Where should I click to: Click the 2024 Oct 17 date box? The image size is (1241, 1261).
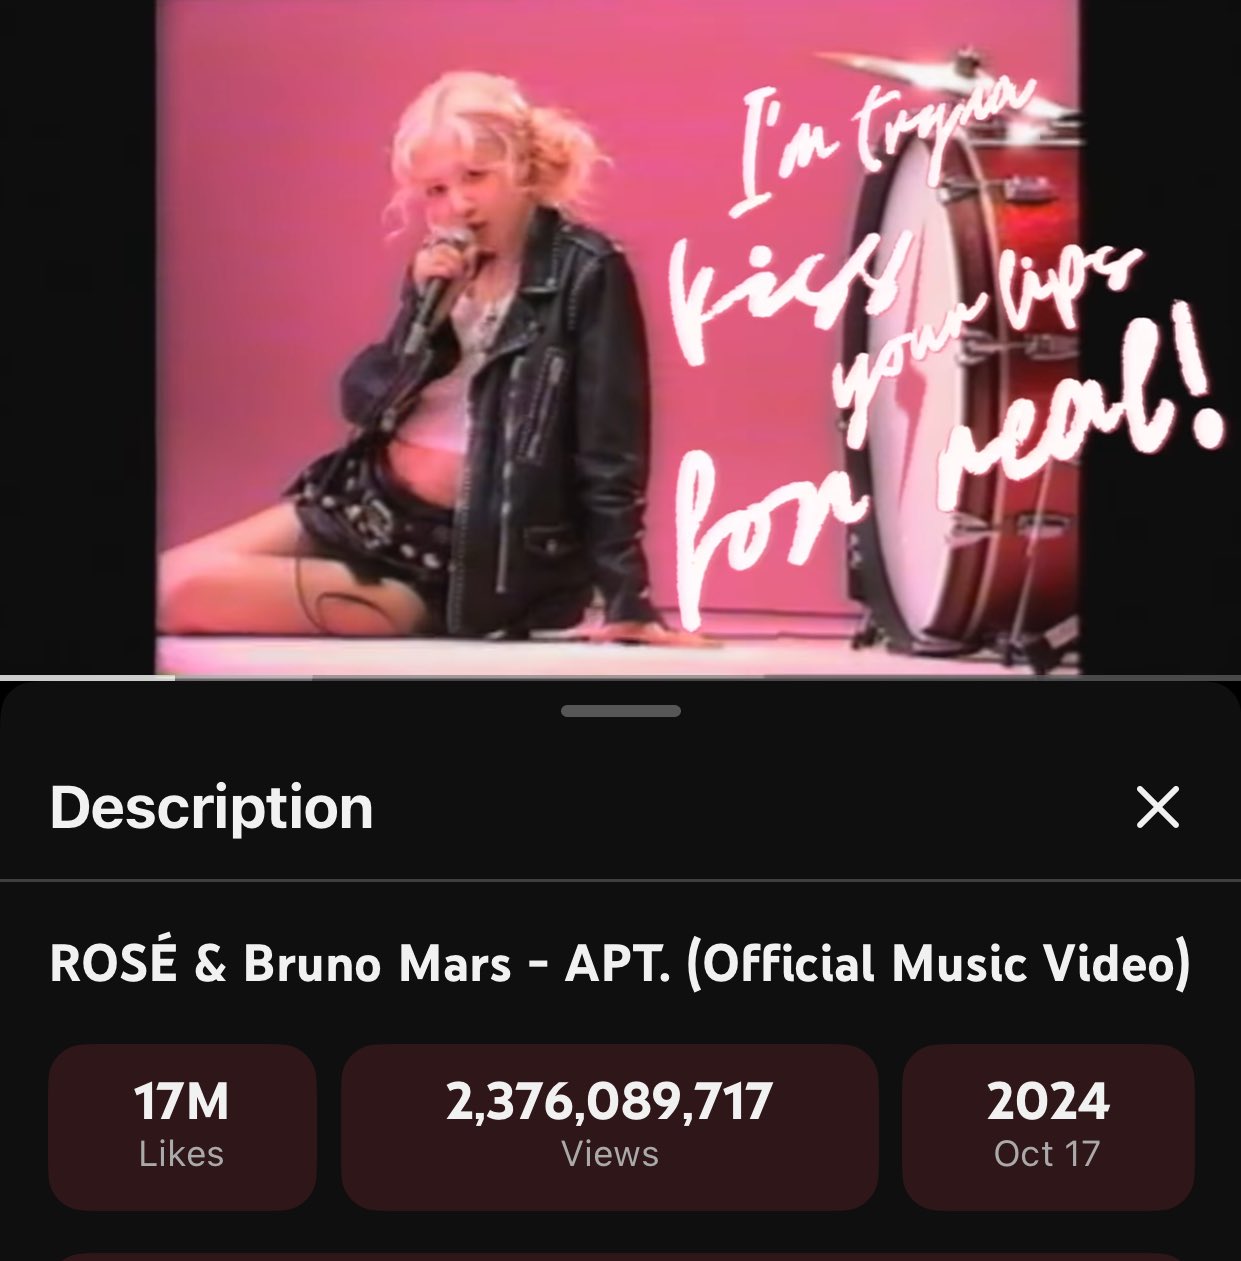tap(1048, 1127)
